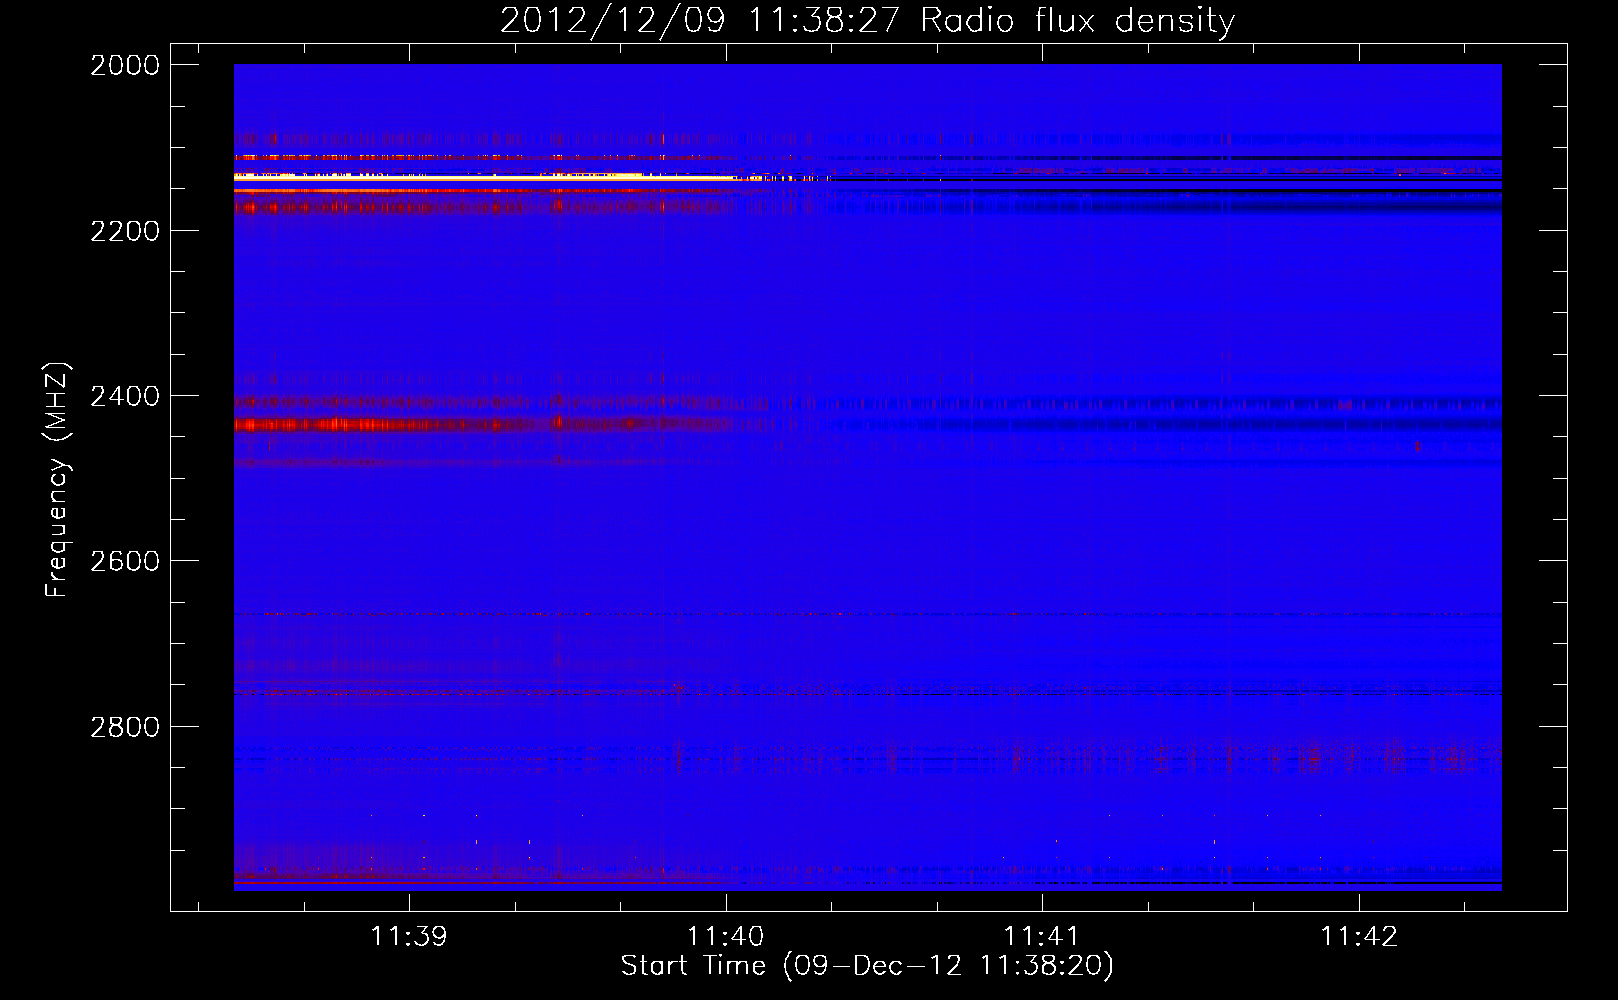Click the Start Time axis label

point(867,965)
